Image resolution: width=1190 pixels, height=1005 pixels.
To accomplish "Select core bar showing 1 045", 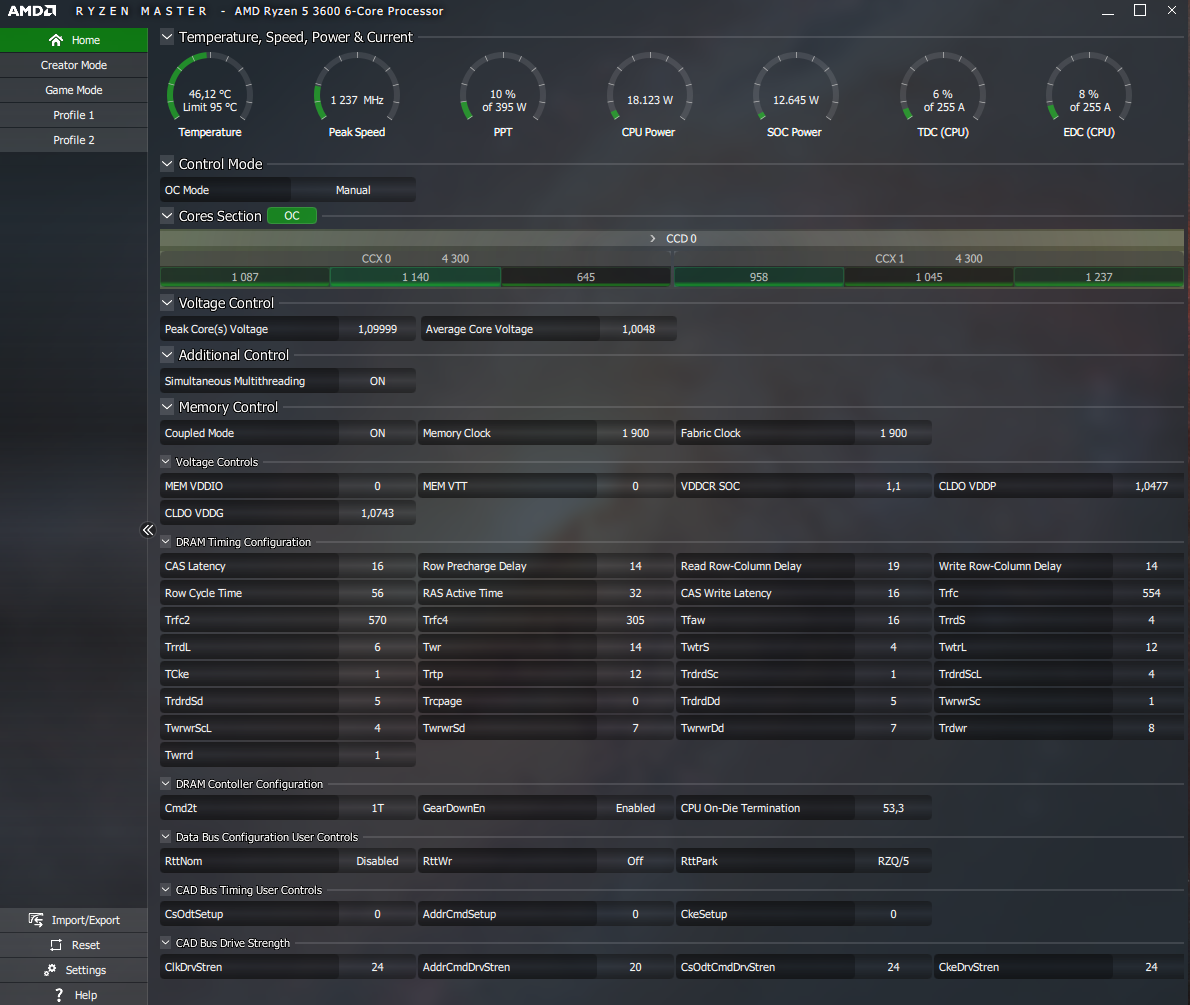I will 929,277.
